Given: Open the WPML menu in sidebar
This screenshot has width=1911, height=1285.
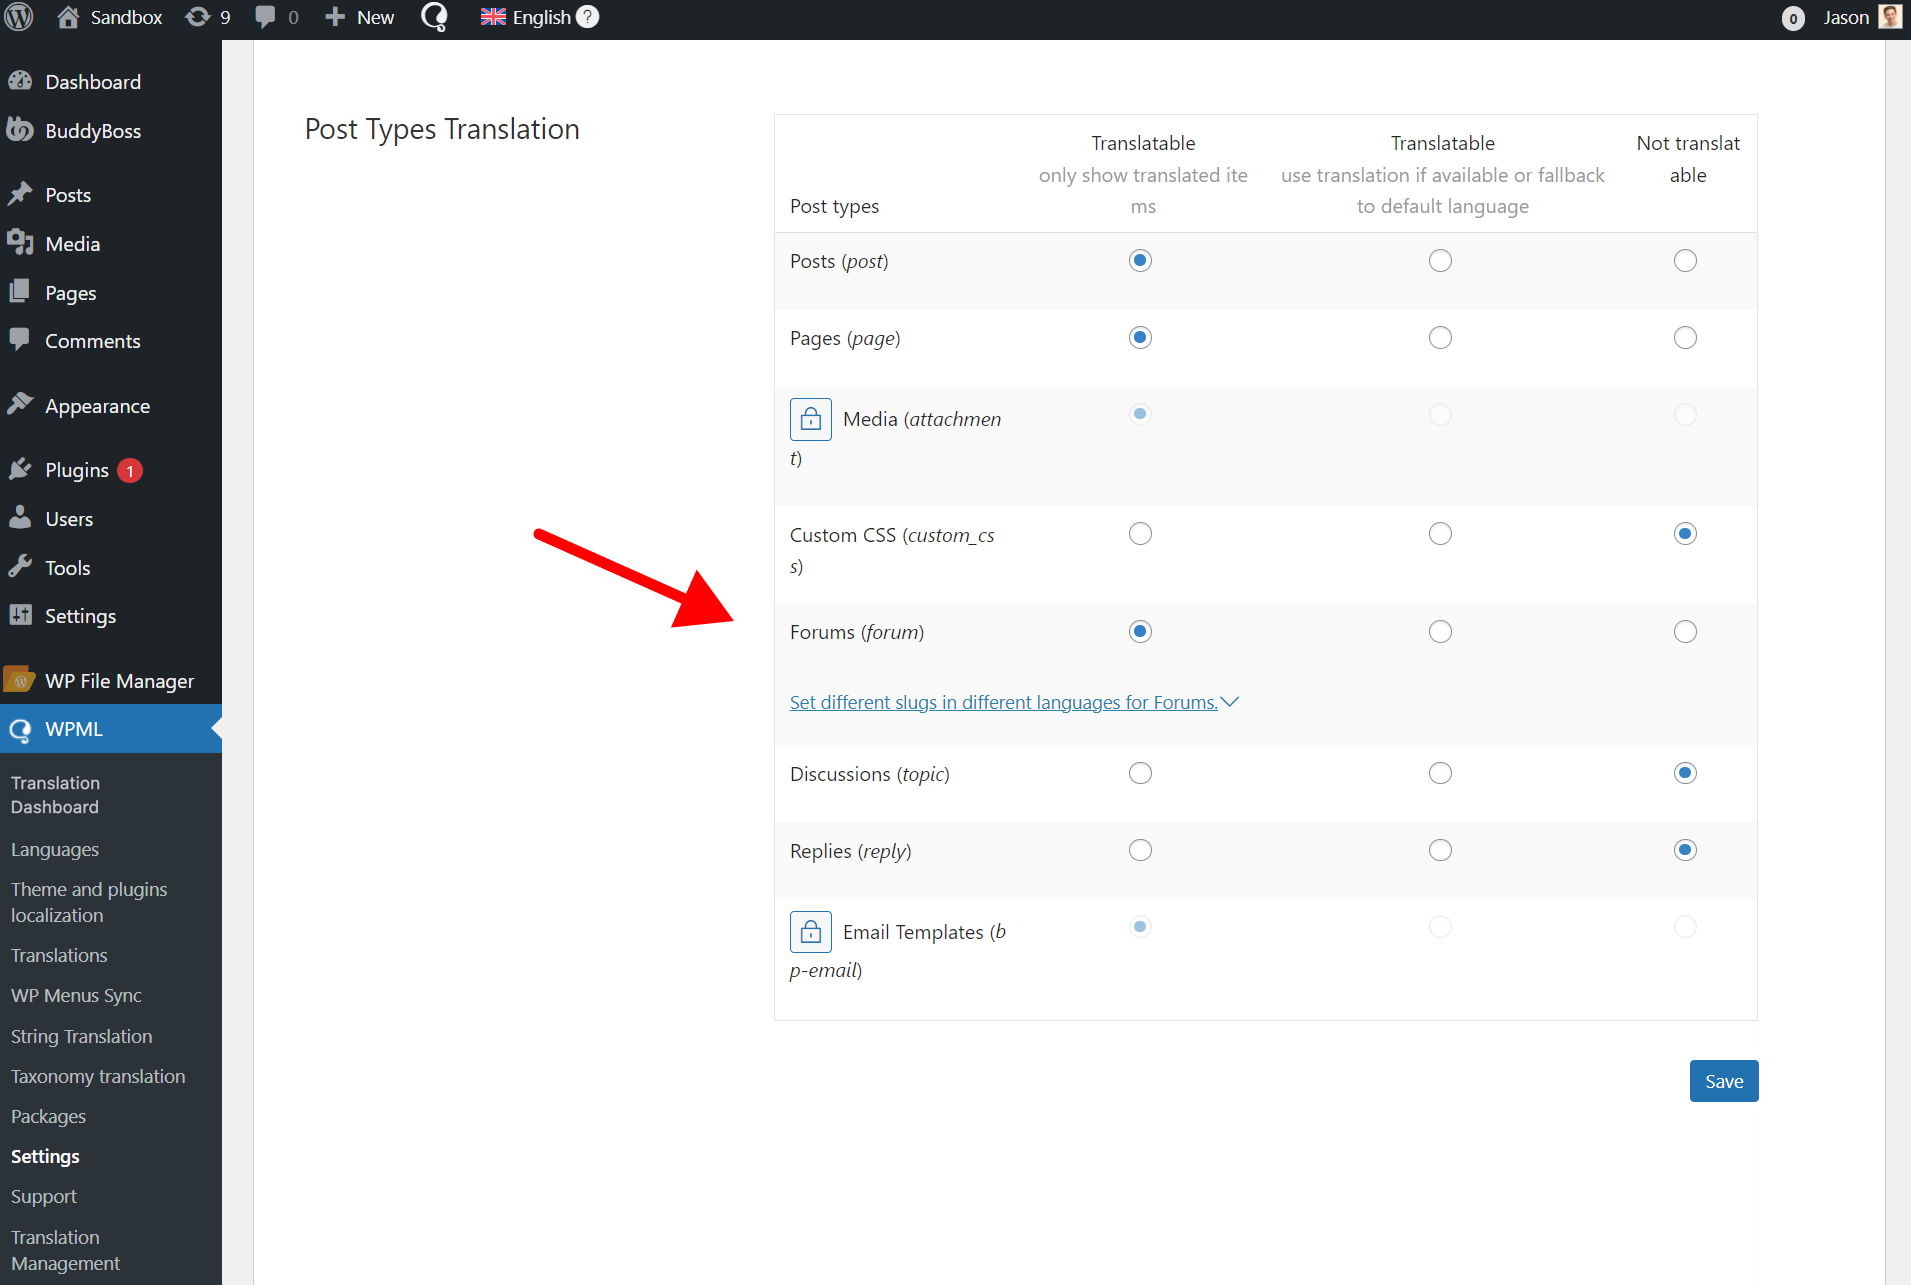Looking at the screenshot, I should (110, 729).
